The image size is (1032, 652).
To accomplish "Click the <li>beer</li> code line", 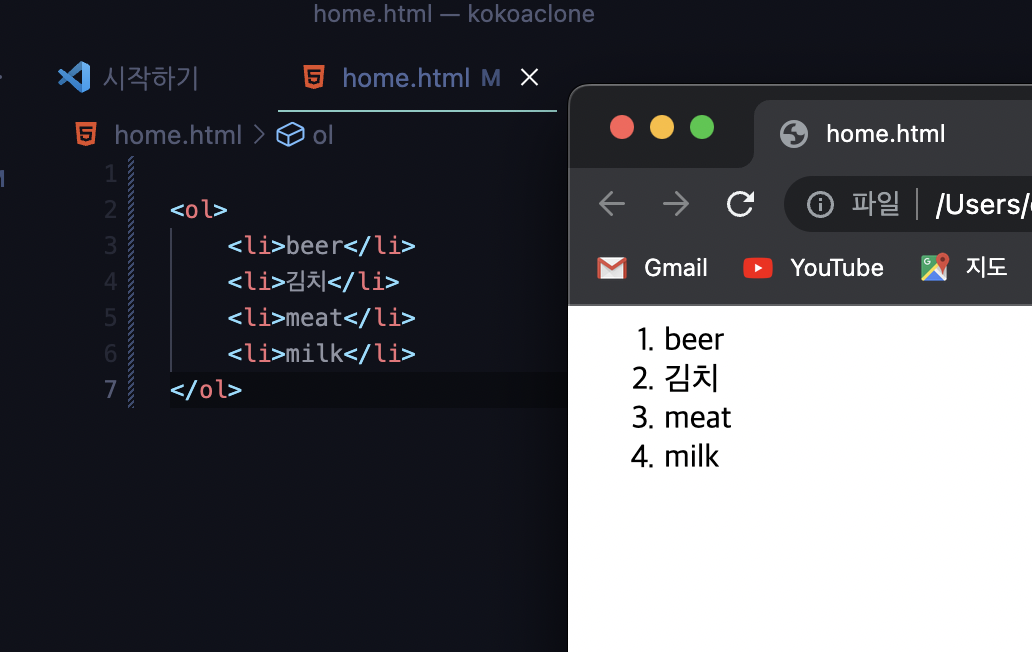I will 321,246.
